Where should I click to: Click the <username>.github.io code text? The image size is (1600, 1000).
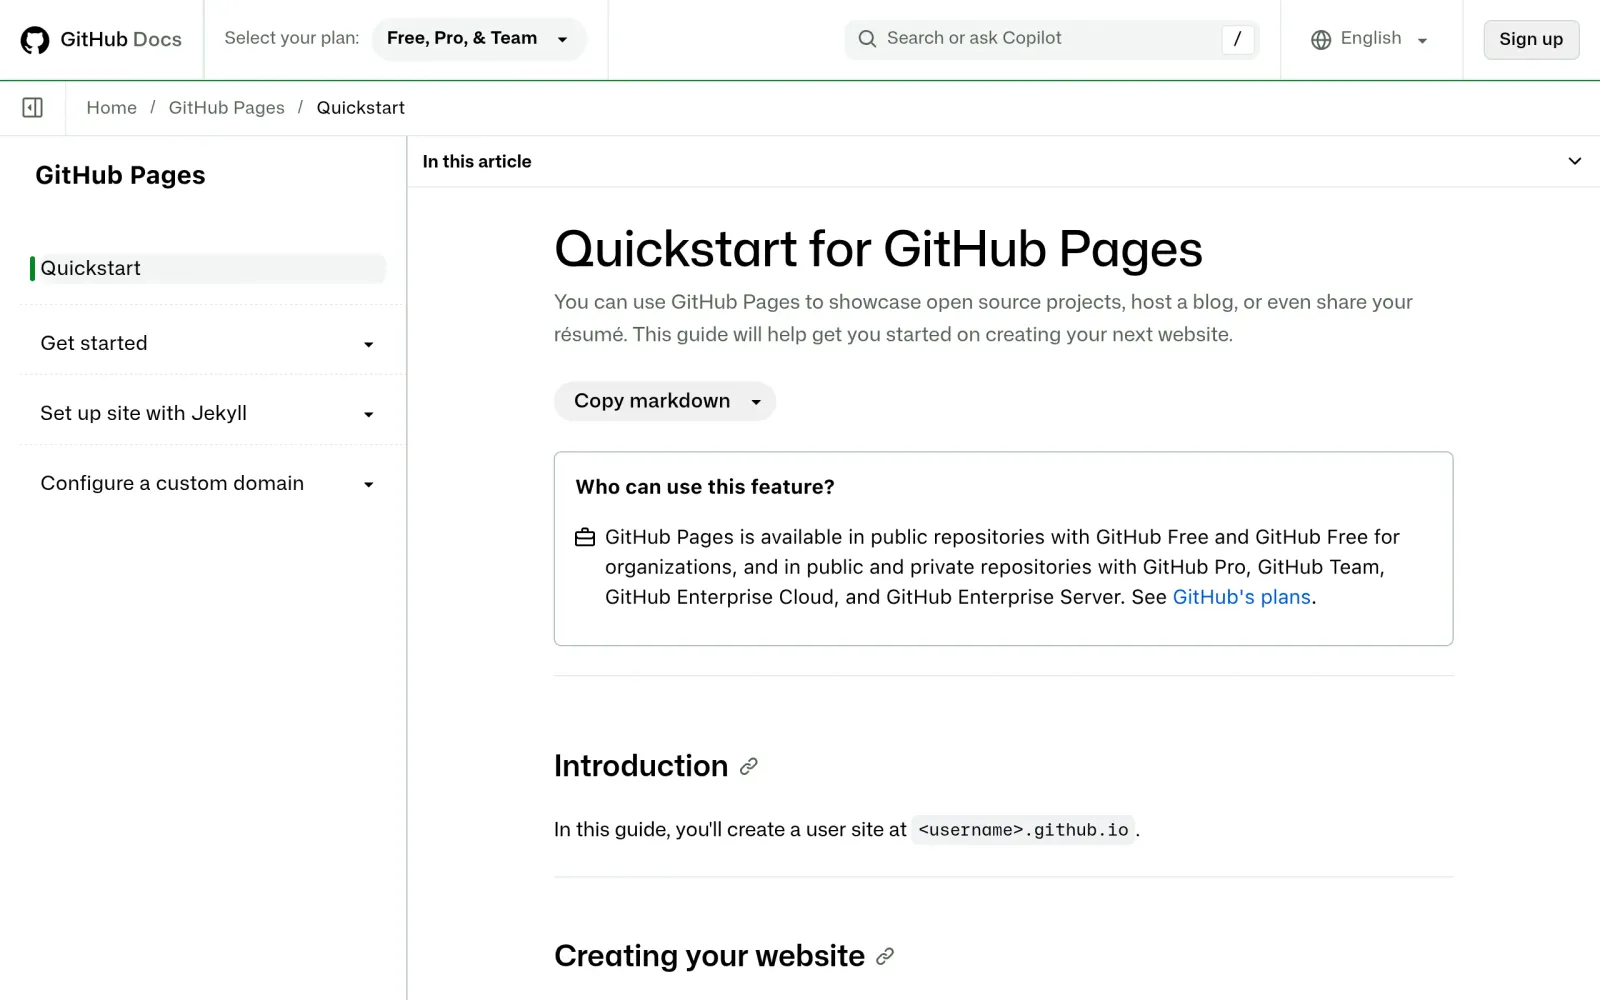click(1023, 830)
